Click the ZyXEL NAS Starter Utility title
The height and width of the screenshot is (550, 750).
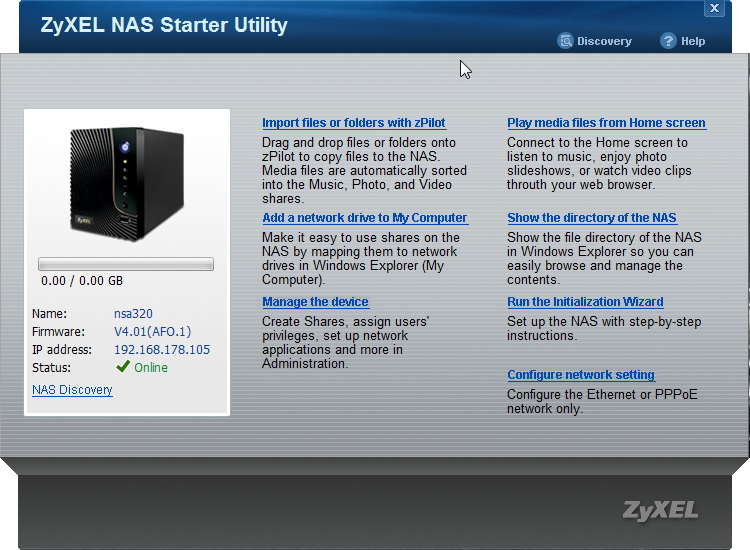tap(164, 25)
